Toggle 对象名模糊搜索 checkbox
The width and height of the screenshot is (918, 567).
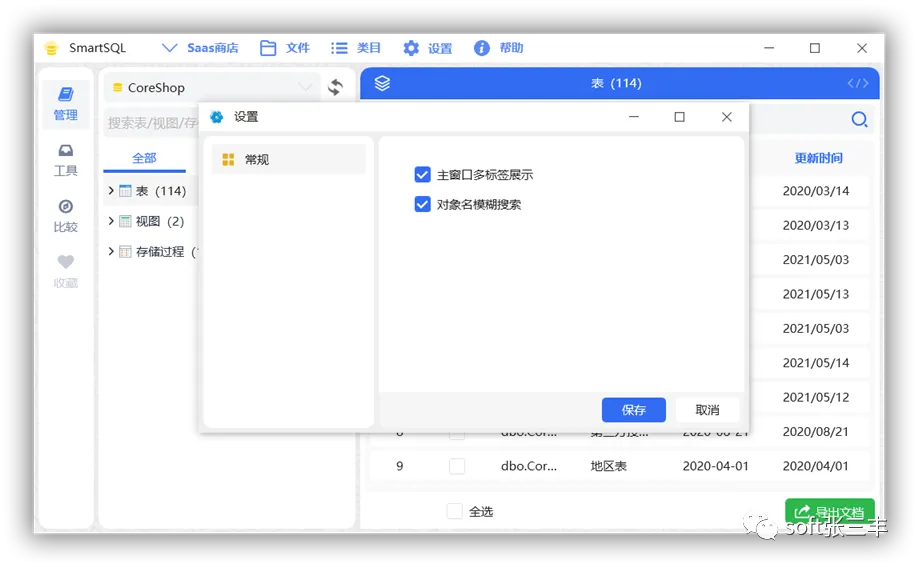[422, 204]
